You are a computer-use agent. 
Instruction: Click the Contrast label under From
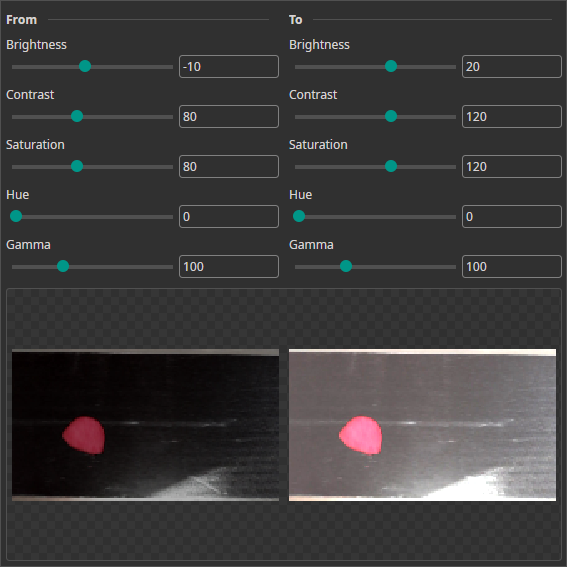point(30,95)
